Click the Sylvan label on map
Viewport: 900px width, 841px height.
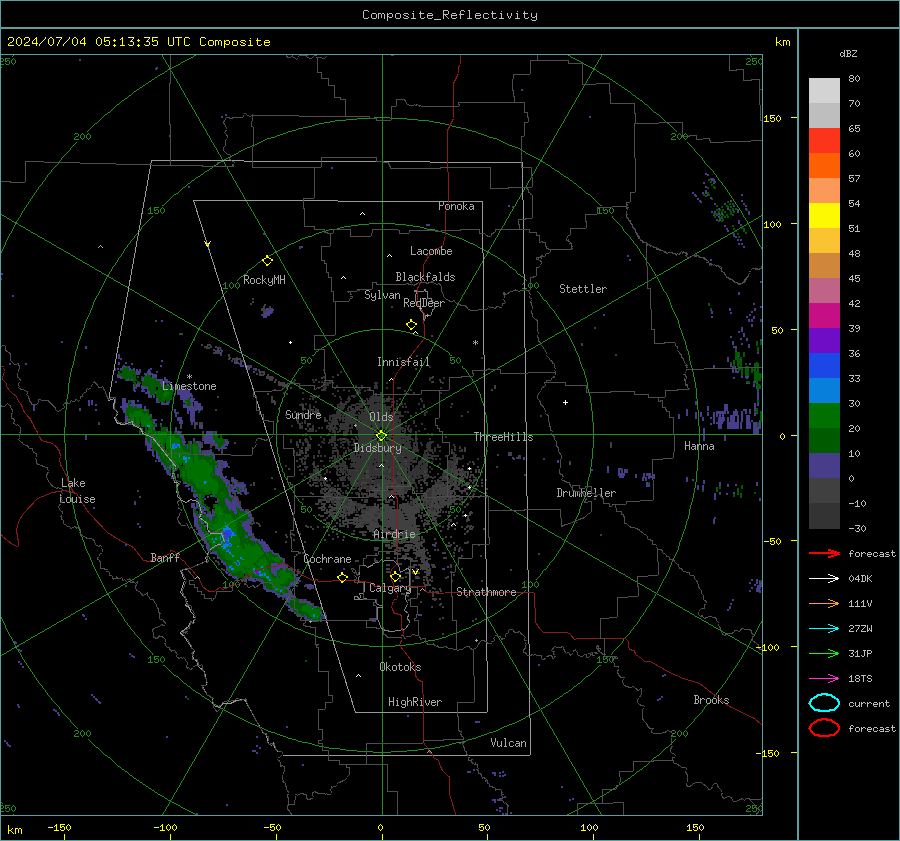click(x=382, y=295)
